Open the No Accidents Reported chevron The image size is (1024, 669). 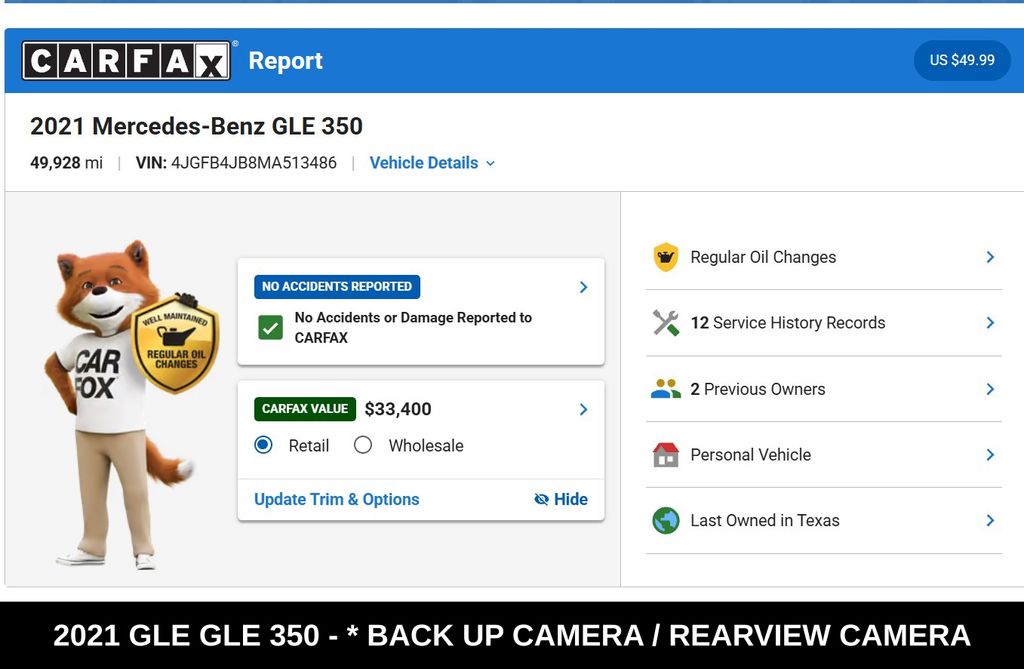tap(584, 287)
